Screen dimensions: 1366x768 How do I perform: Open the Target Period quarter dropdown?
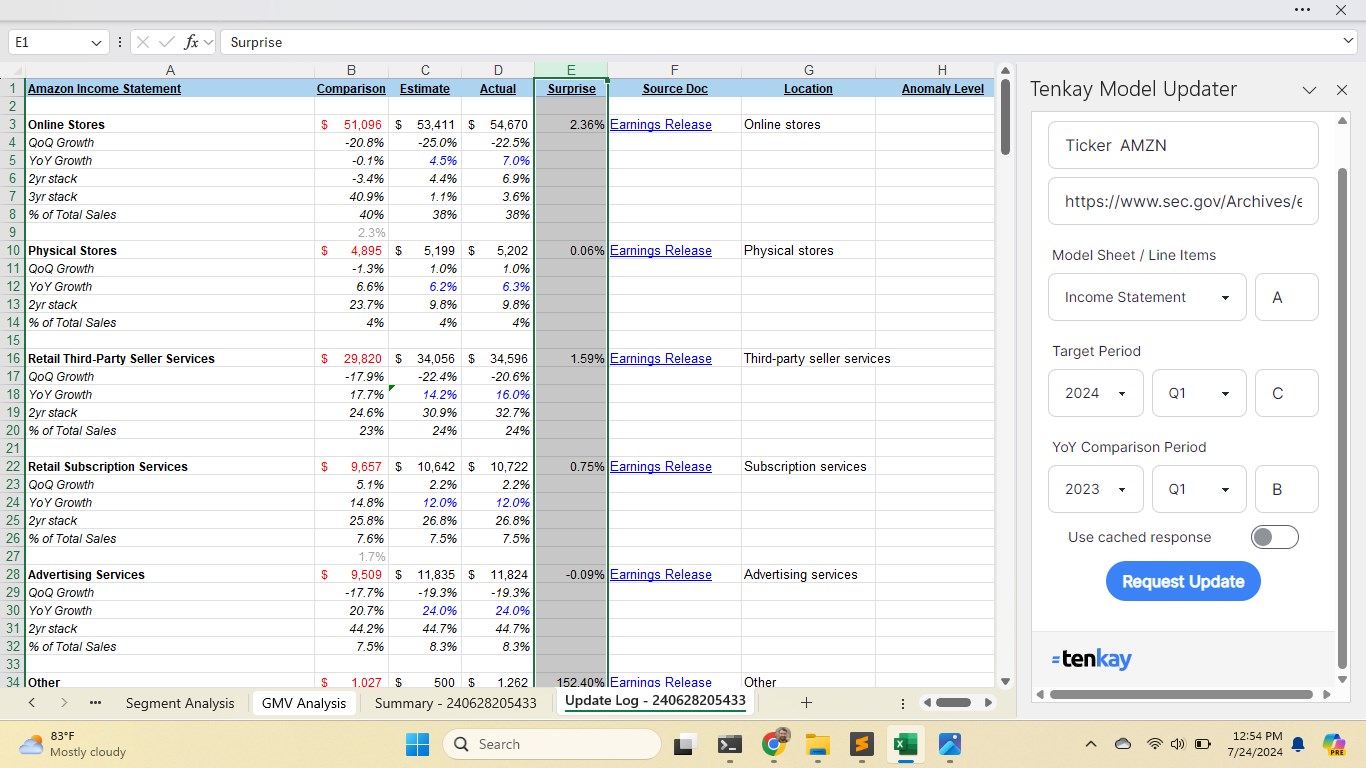click(1200, 393)
